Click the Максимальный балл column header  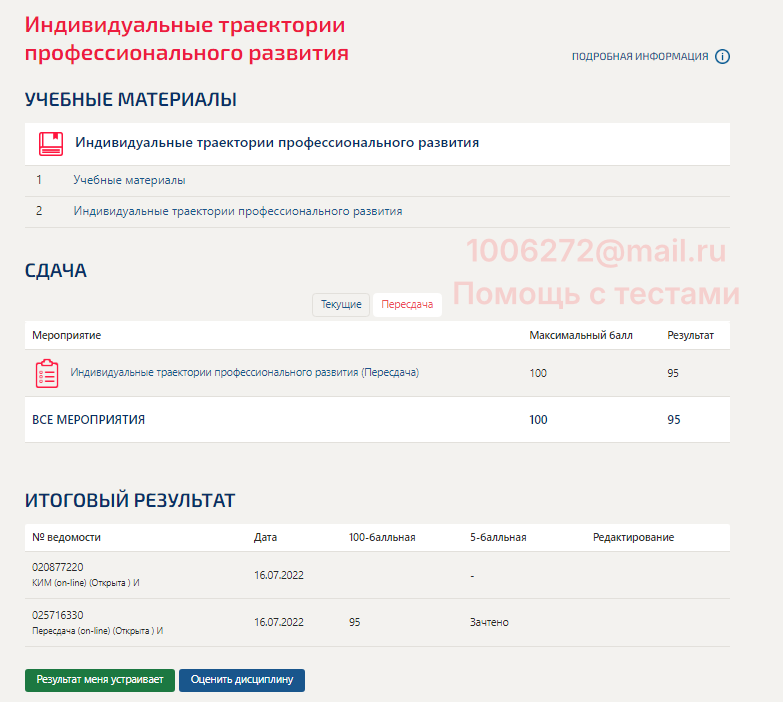[x=580, y=335]
